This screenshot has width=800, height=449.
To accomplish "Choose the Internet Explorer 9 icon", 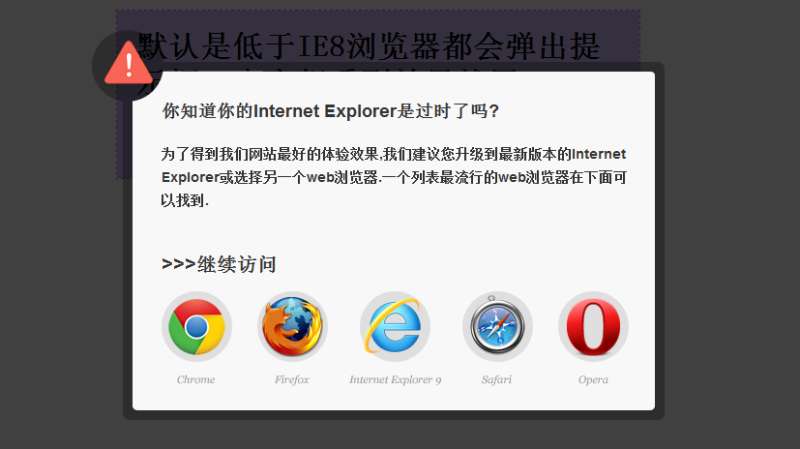I will click(x=395, y=326).
